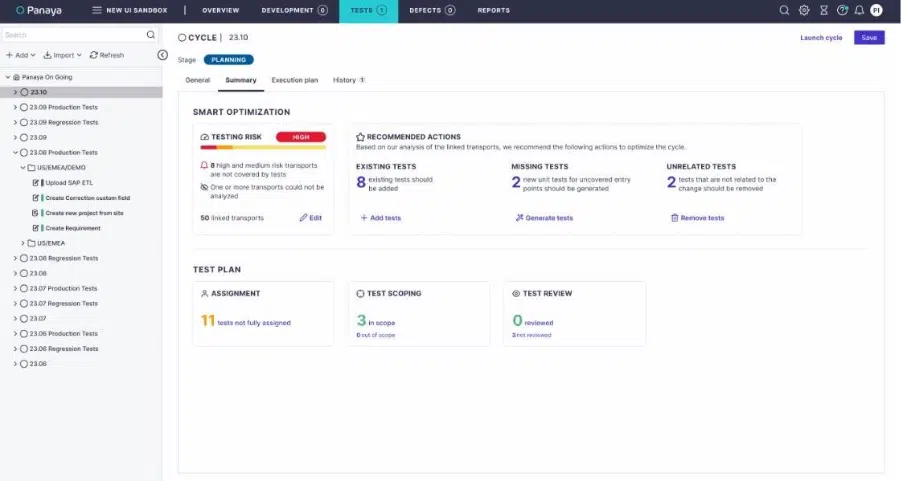901x481 pixels.
Task: Click the Launch cycle link
Action: [x=821, y=38]
